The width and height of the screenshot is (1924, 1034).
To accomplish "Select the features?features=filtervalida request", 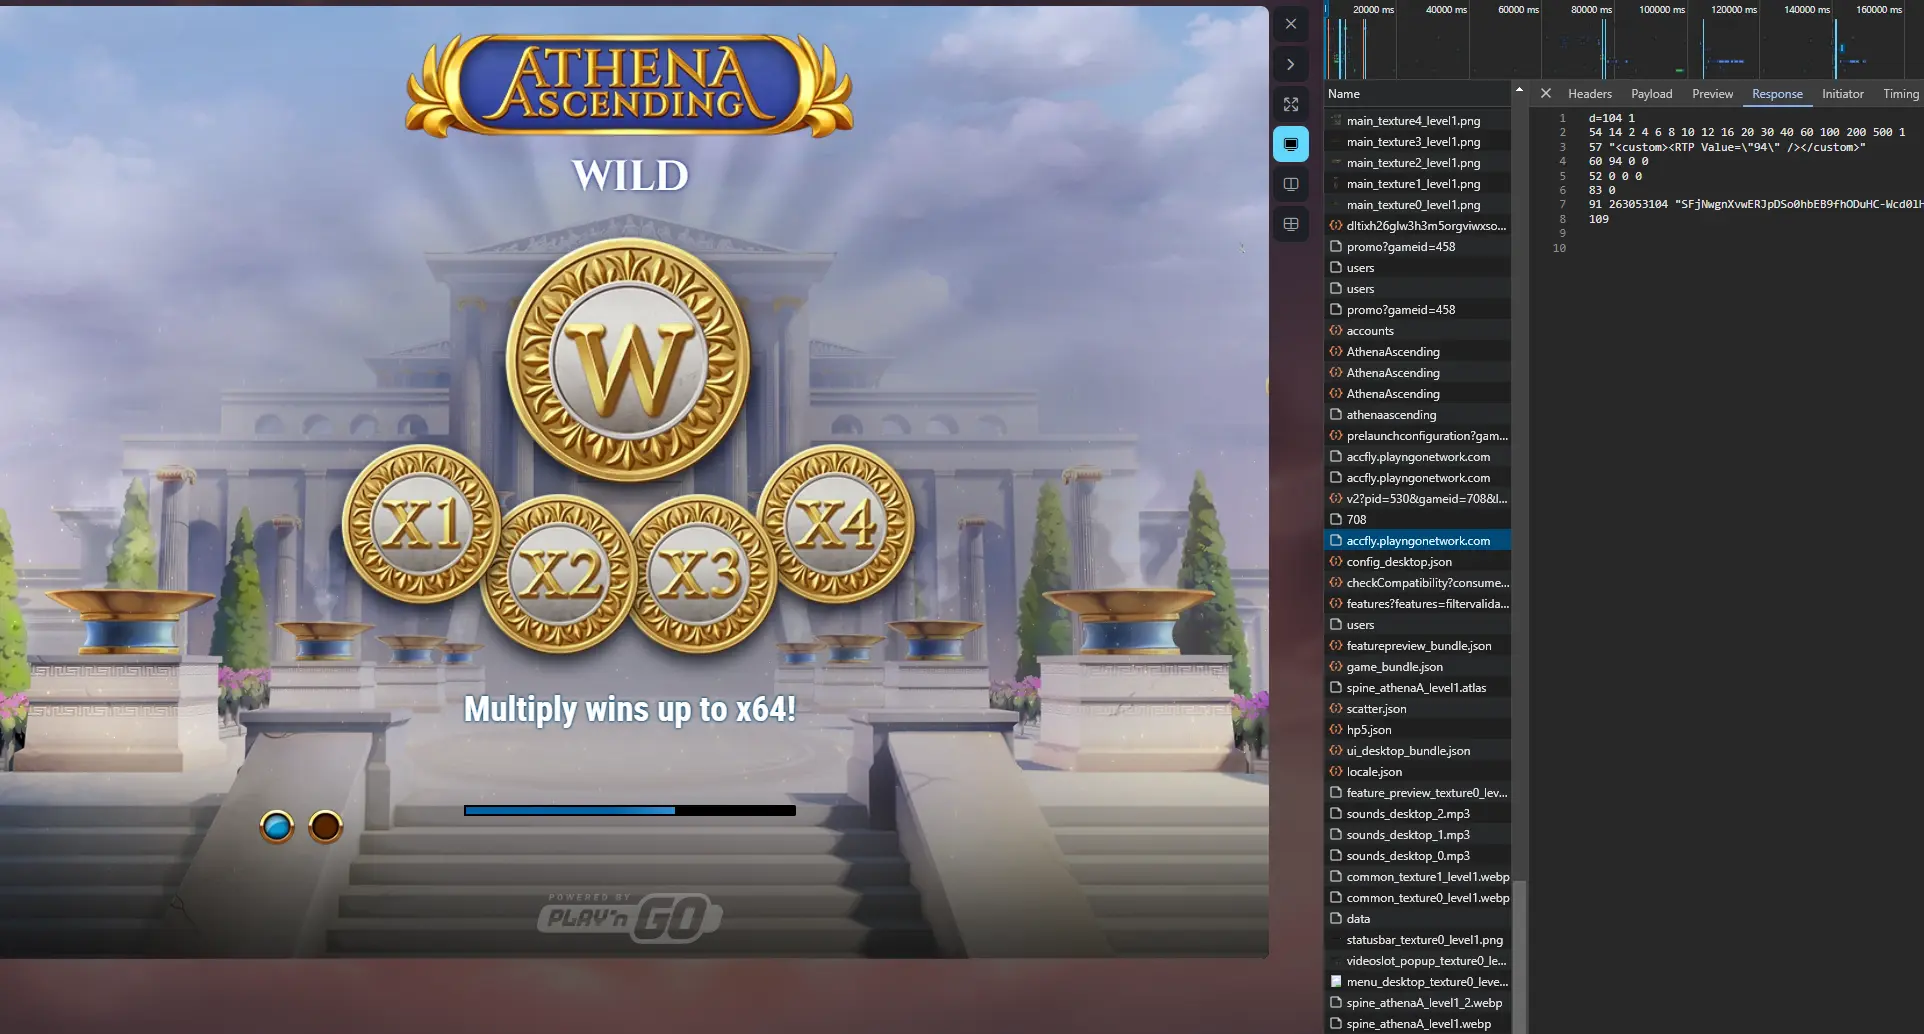I will click(1417, 603).
